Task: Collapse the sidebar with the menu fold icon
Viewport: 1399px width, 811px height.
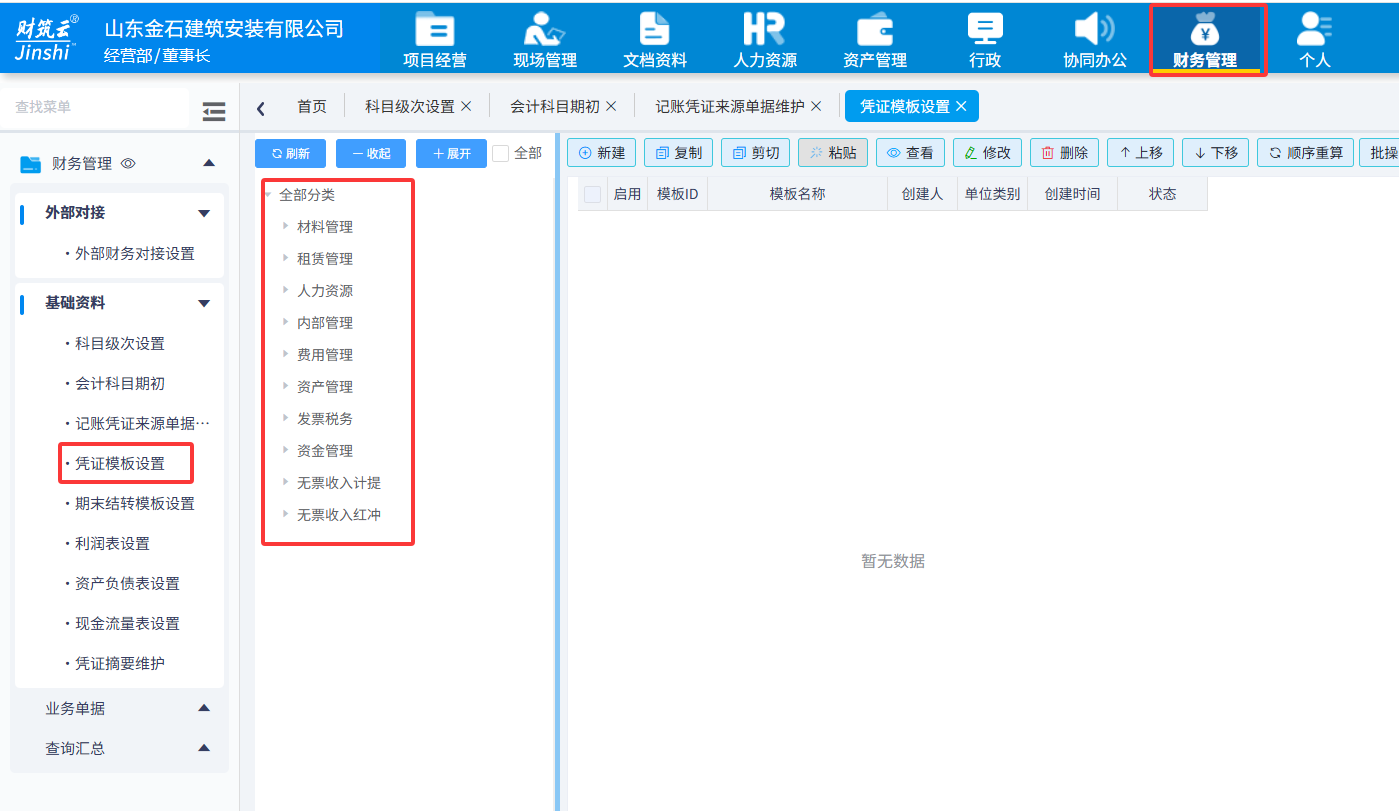Action: (214, 111)
